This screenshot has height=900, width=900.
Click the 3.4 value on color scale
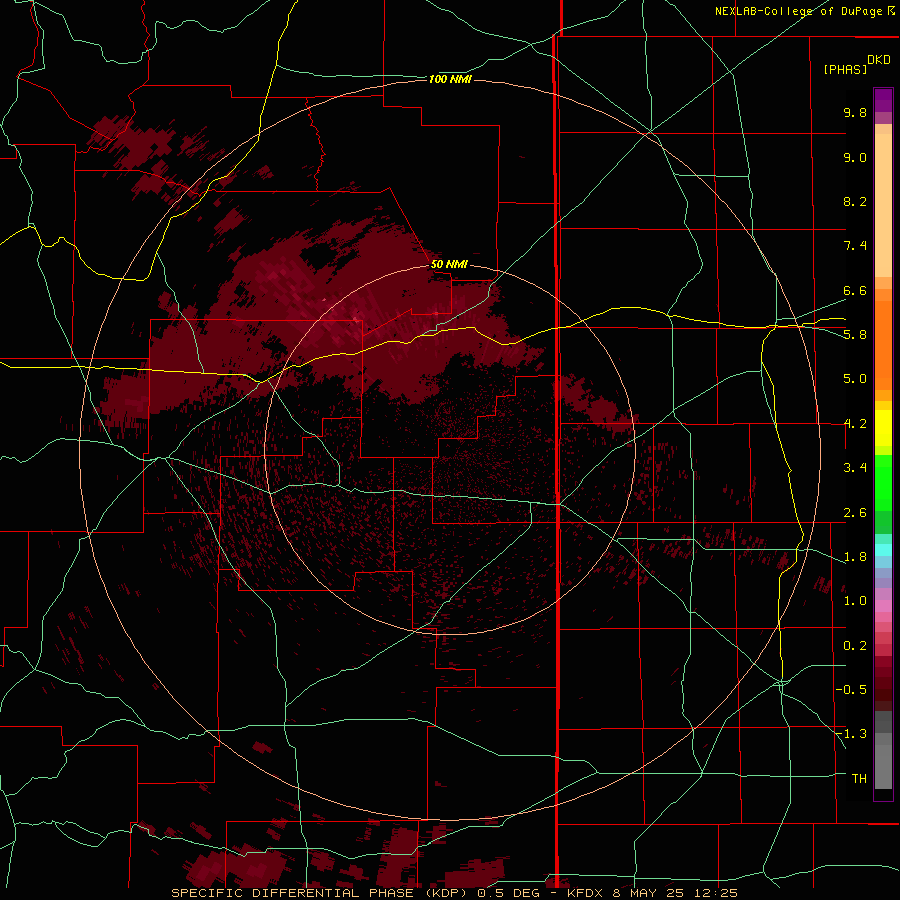[855, 468]
